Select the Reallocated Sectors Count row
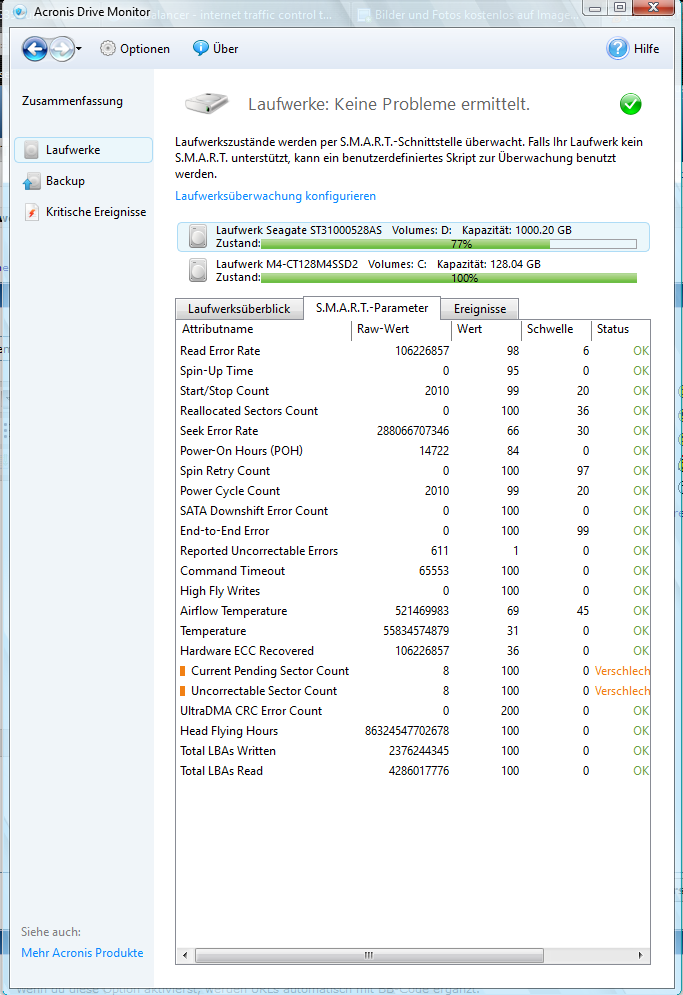This screenshot has width=683, height=995. pyautogui.click(x=413, y=411)
